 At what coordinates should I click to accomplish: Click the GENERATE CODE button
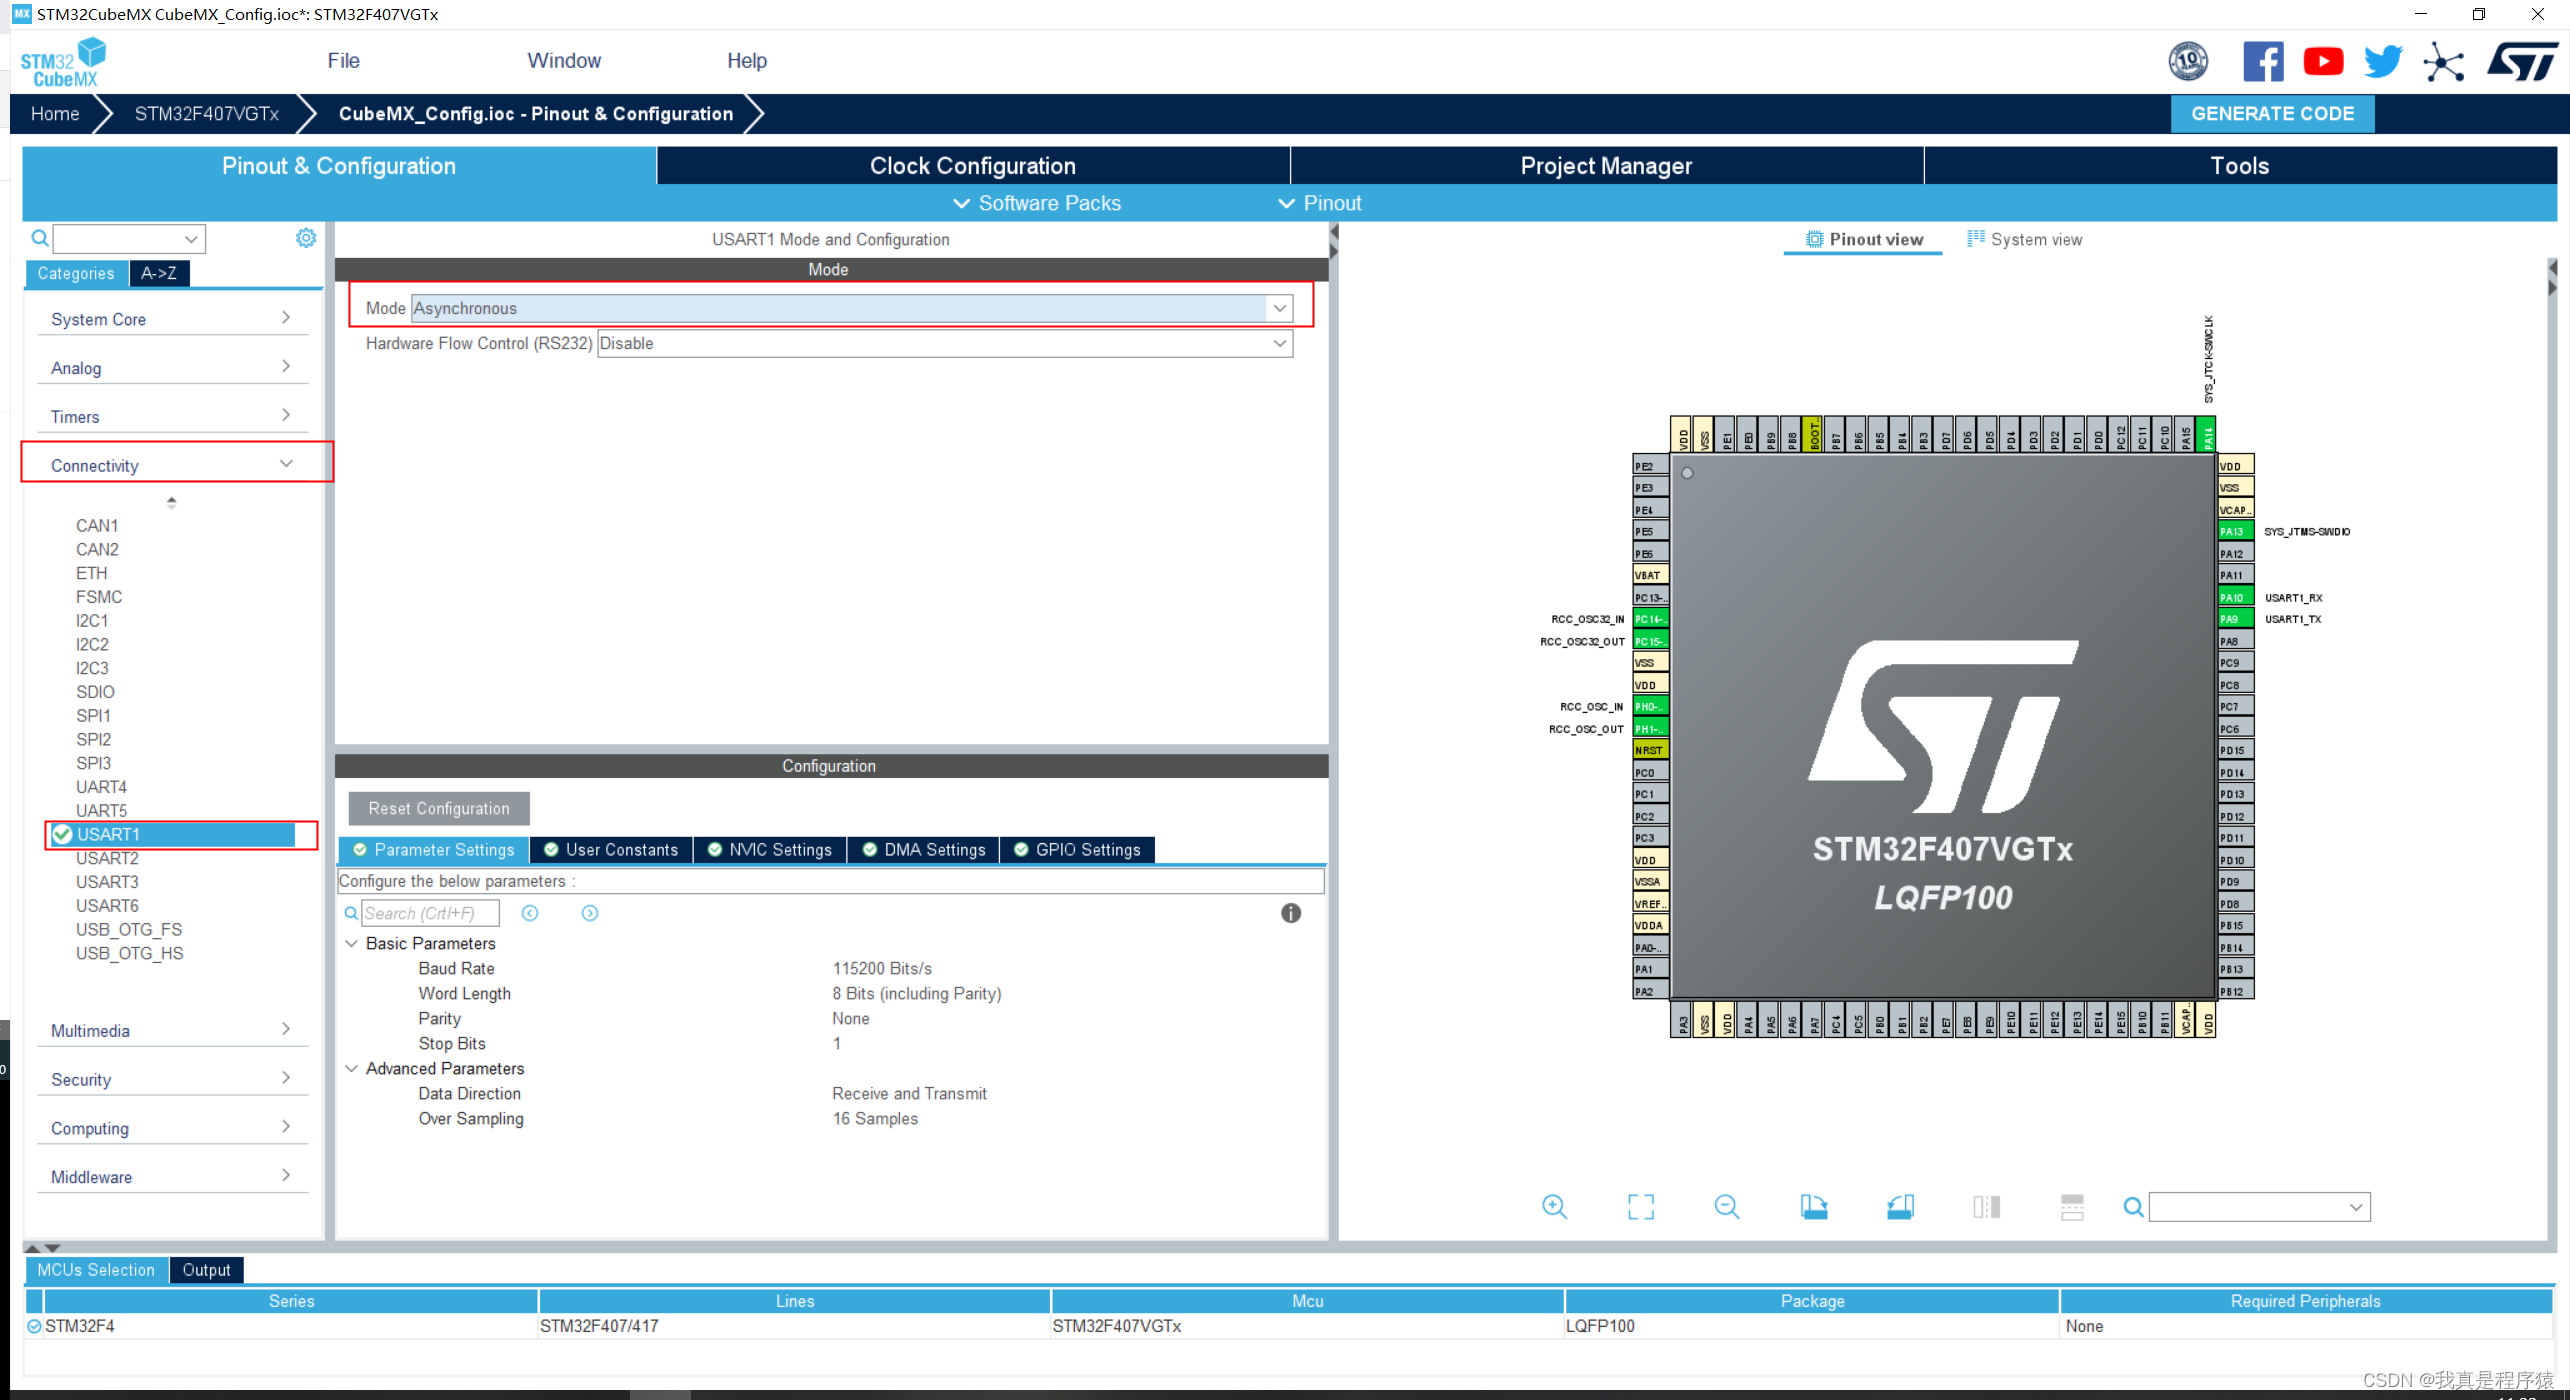2272,114
